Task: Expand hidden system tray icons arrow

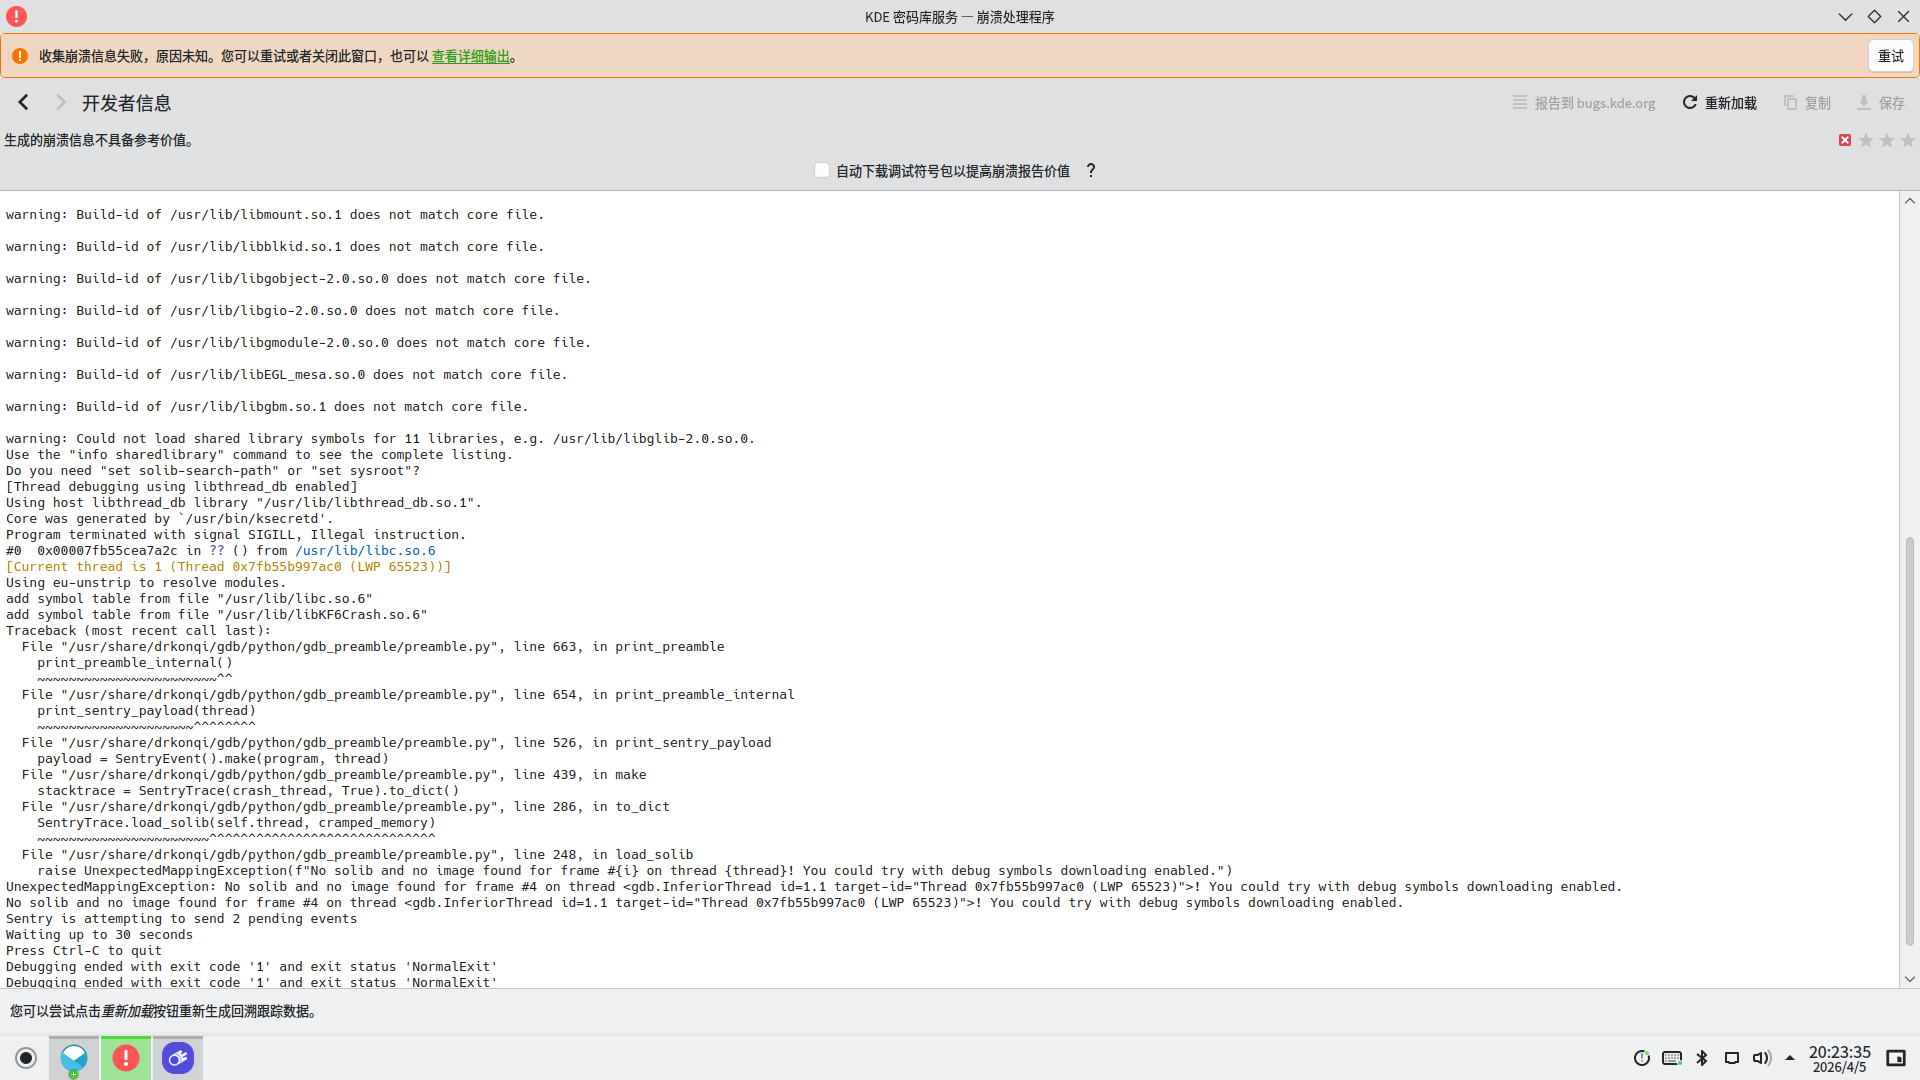Action: pos(1790,1058)
